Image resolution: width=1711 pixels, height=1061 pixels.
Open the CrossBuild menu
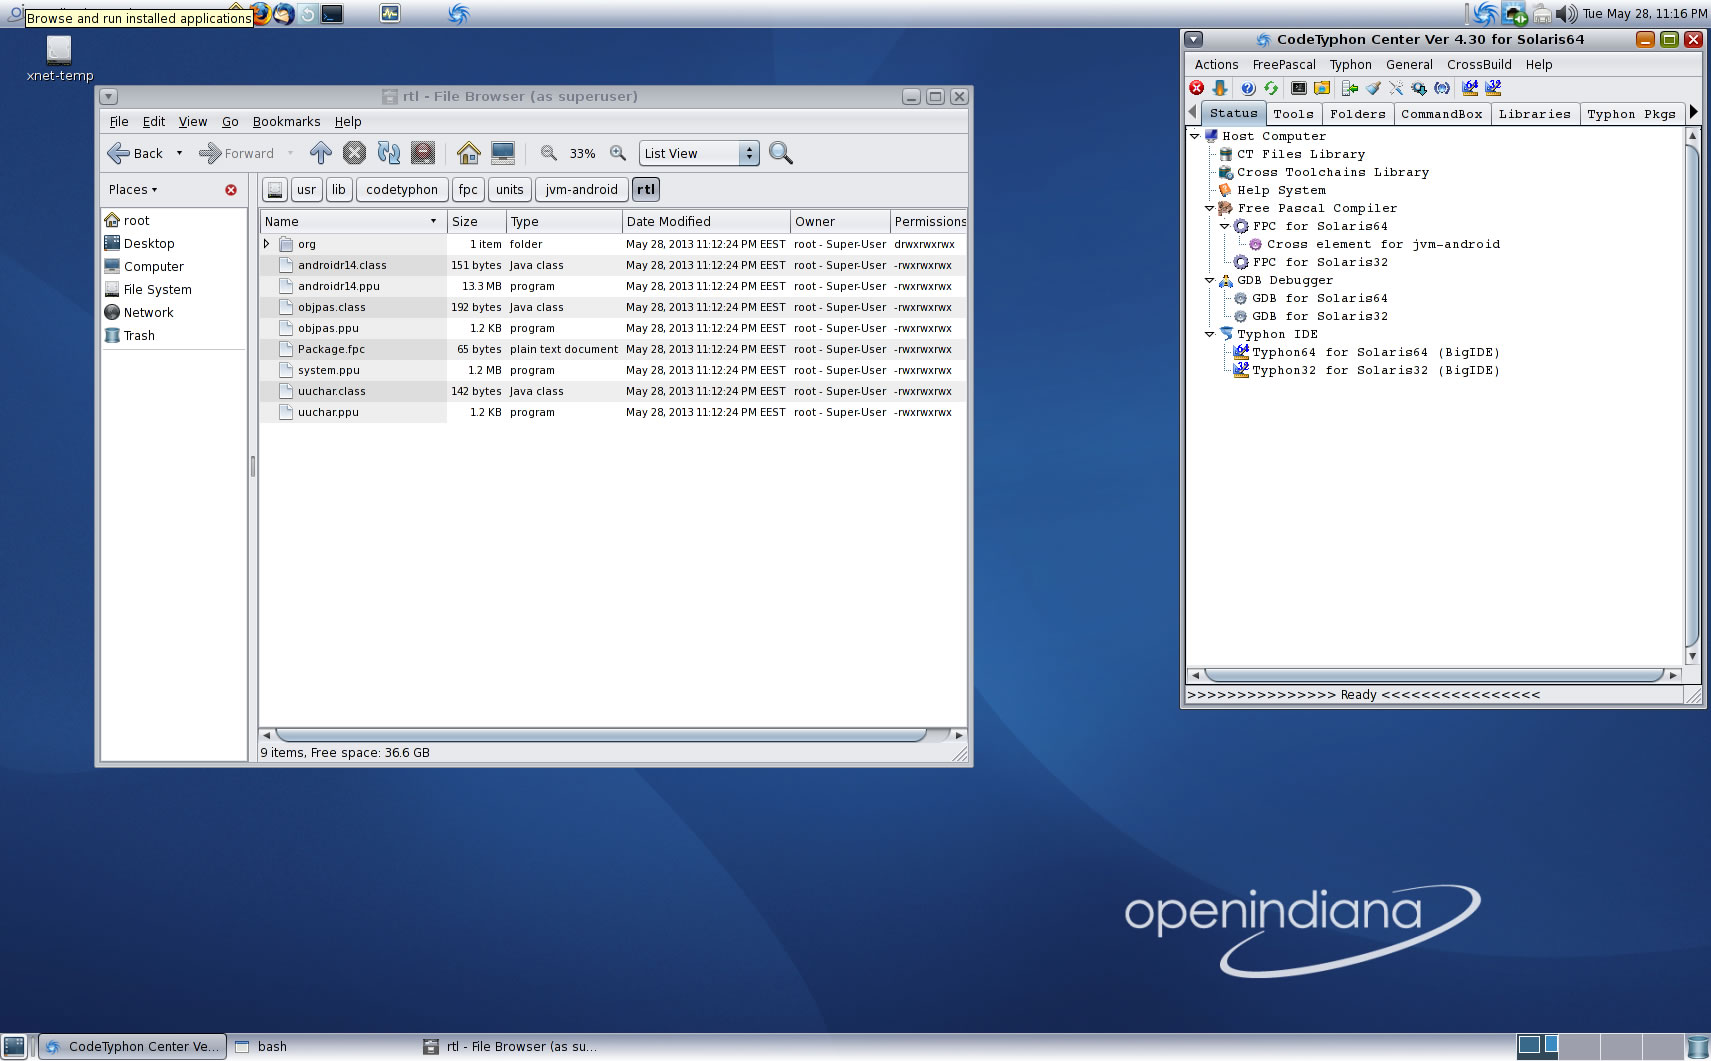click(1479, 65)
